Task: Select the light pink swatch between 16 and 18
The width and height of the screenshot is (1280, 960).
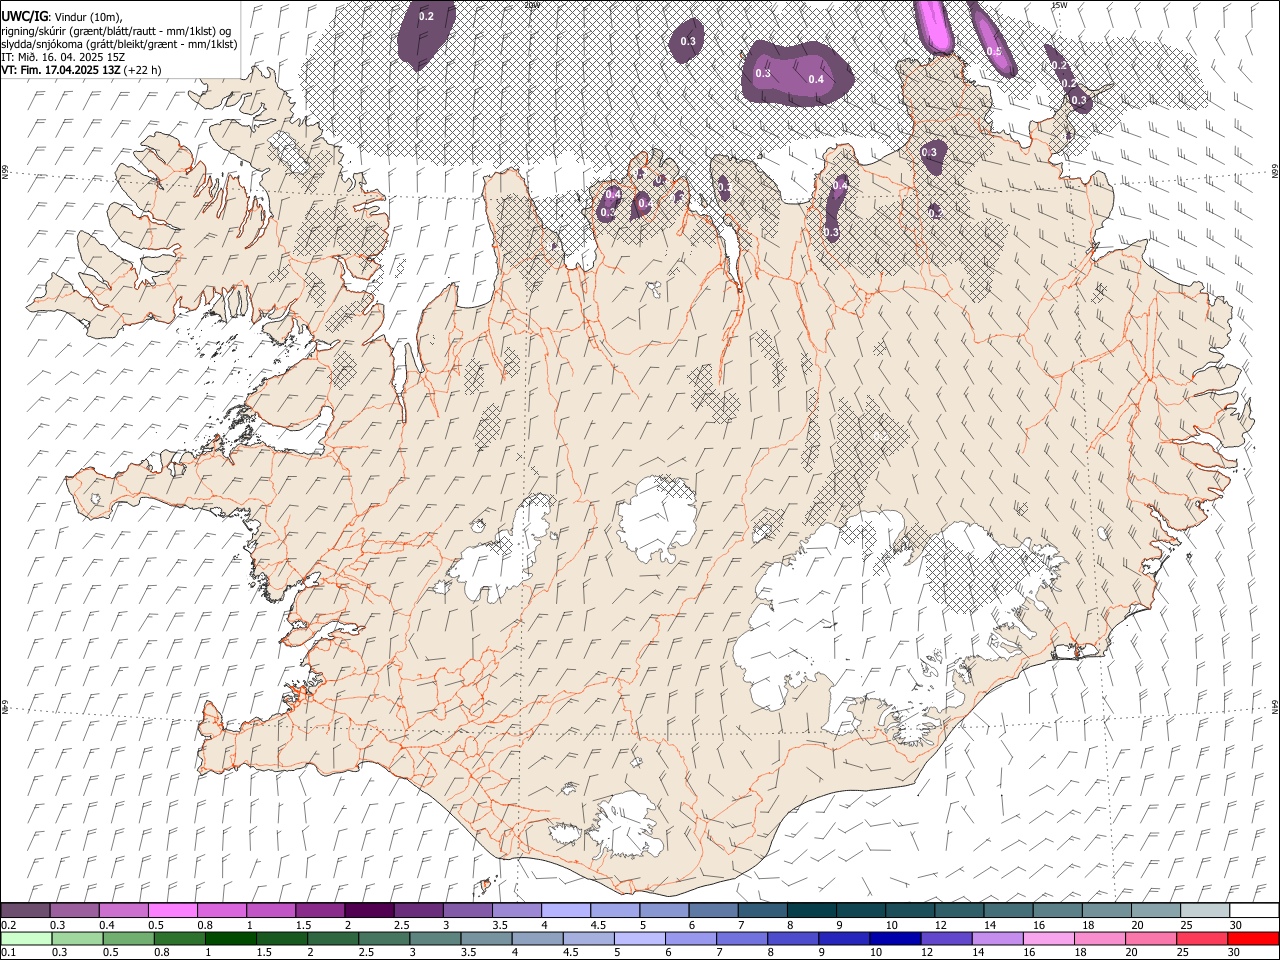Action: 1049,939
